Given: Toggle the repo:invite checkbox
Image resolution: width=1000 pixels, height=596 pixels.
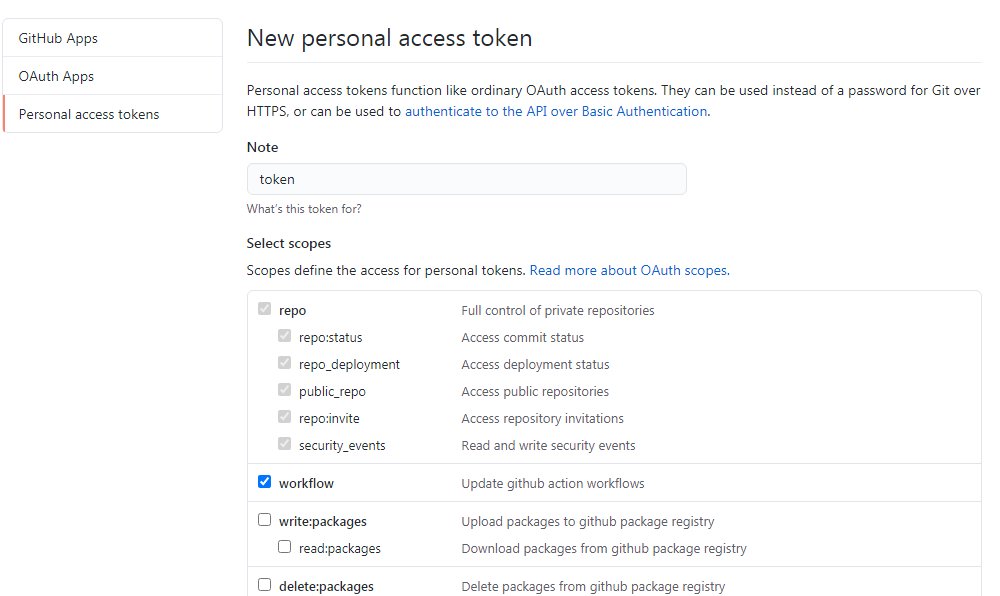Looking at the screenshot, I should click(284, 417).
